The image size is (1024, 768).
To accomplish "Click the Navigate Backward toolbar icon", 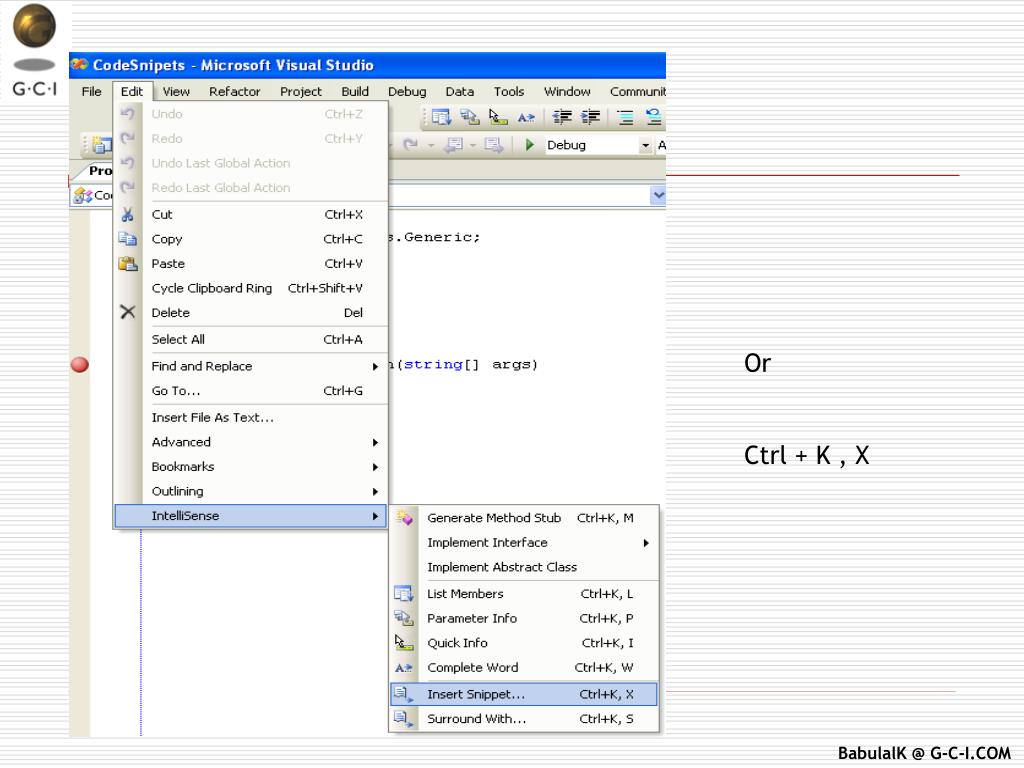I will pyautogui.click(x=454, y=144).
